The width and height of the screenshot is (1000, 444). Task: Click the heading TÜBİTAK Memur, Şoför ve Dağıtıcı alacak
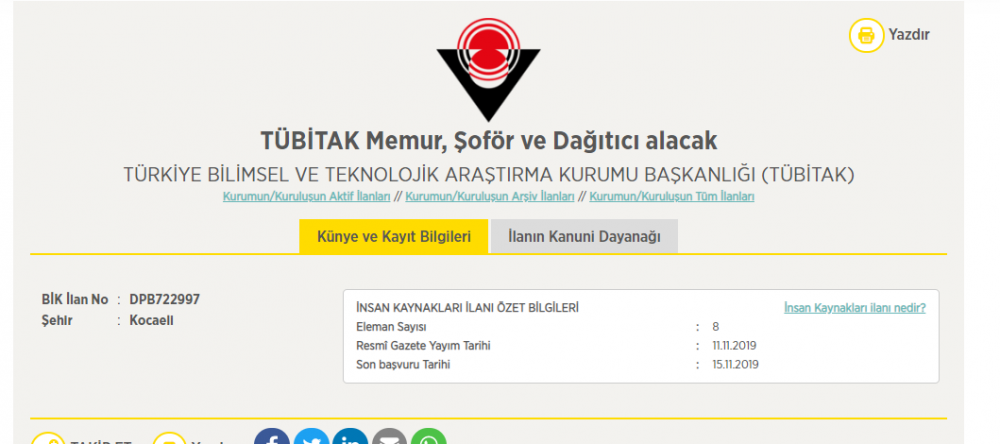coord(489,141)
